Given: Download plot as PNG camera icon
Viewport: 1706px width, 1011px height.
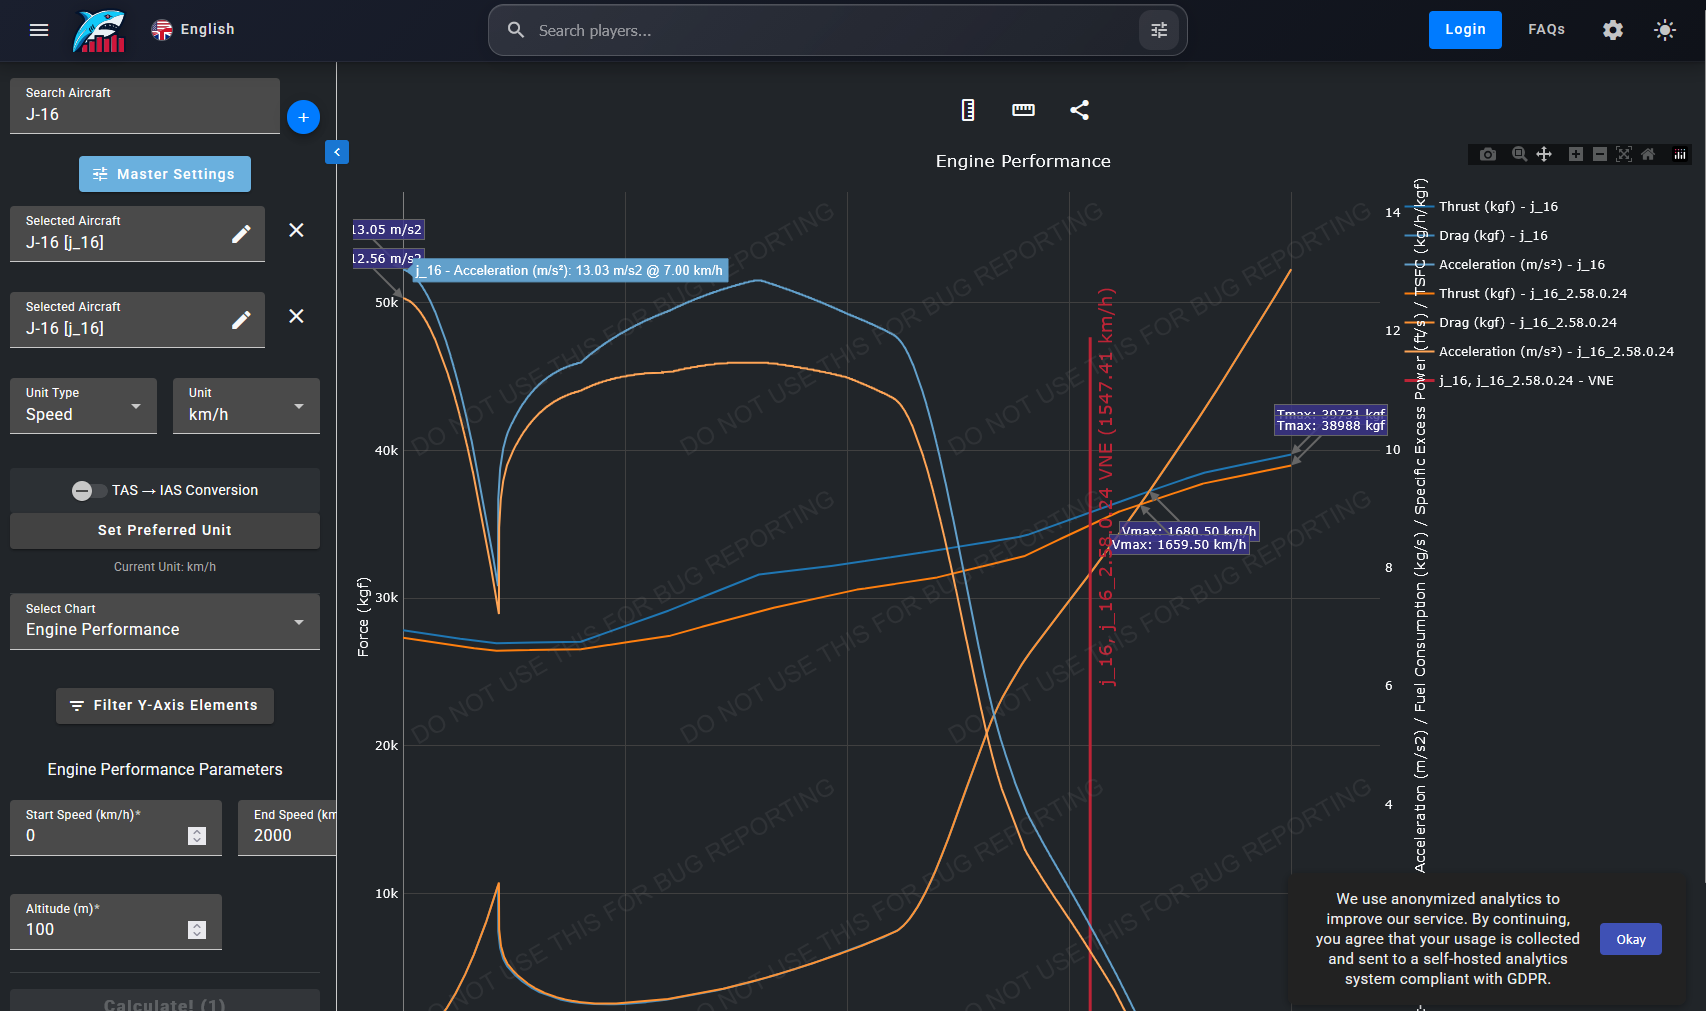Looking at the screenshot, I should [x=1488, y=154].
